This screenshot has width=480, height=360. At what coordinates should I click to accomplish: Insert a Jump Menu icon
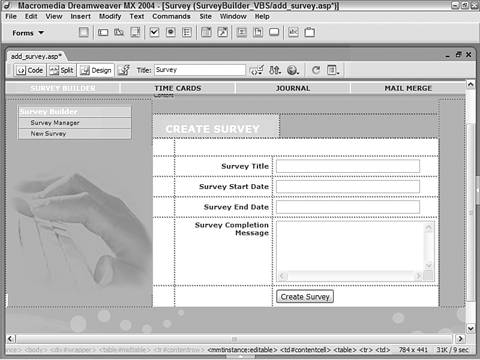coord(223,32)
